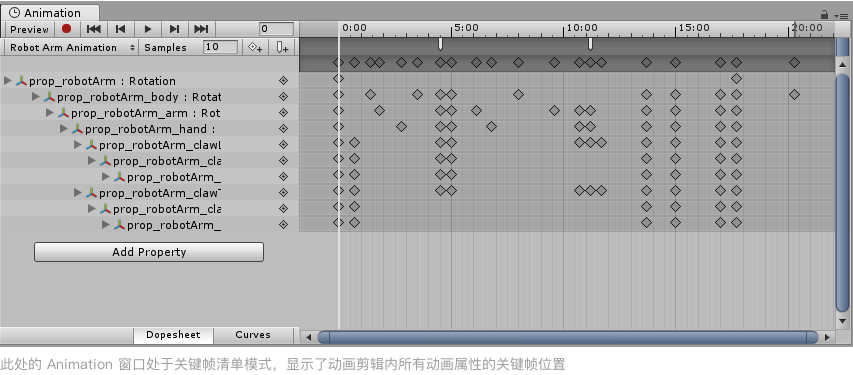Click the Add Keyframe diamond-plus icon

coord(255,47)
